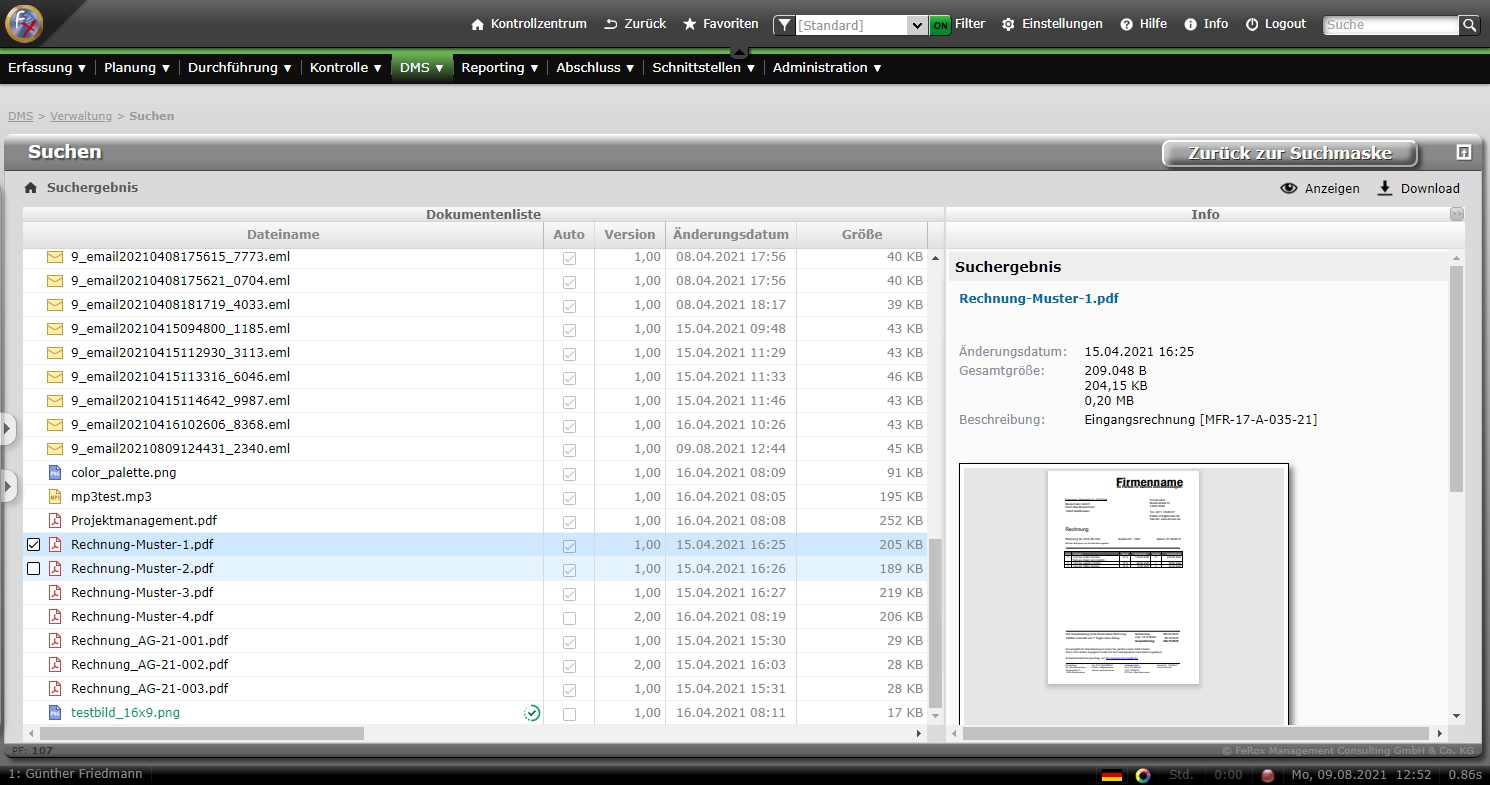Image resolution: width=1490 pixels, height=785 pixels.
Task: Sort by the Größe column header
Action: tap(862, 235)
